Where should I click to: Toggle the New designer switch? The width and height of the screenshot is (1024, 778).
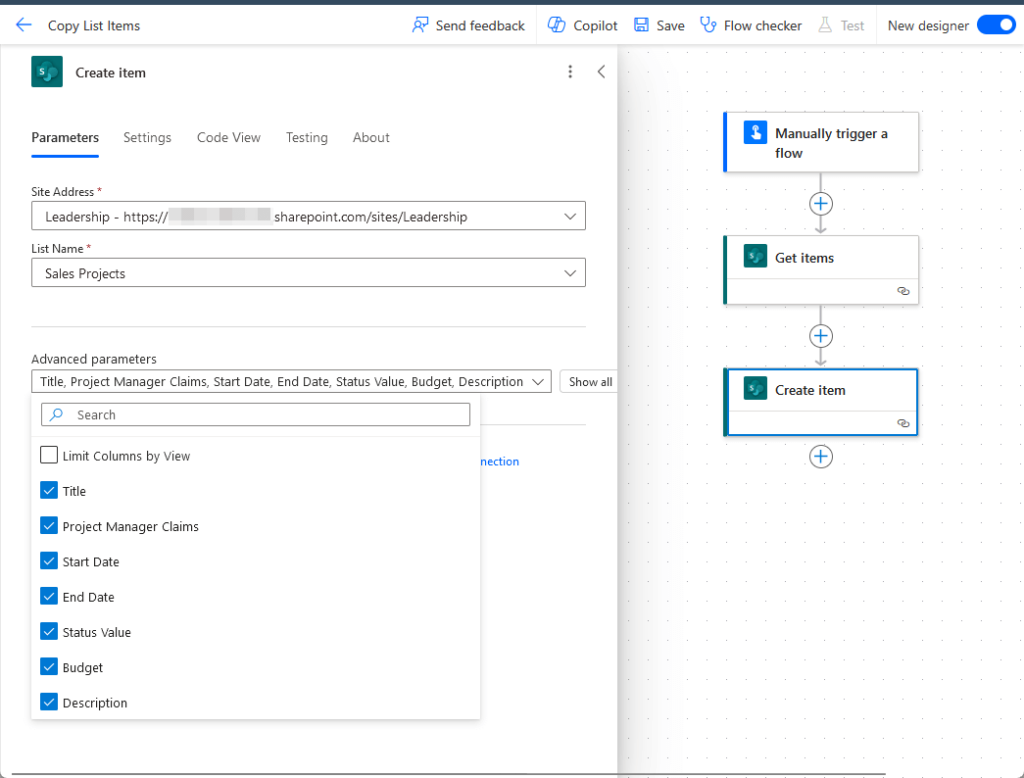click(x=995, y=25)
